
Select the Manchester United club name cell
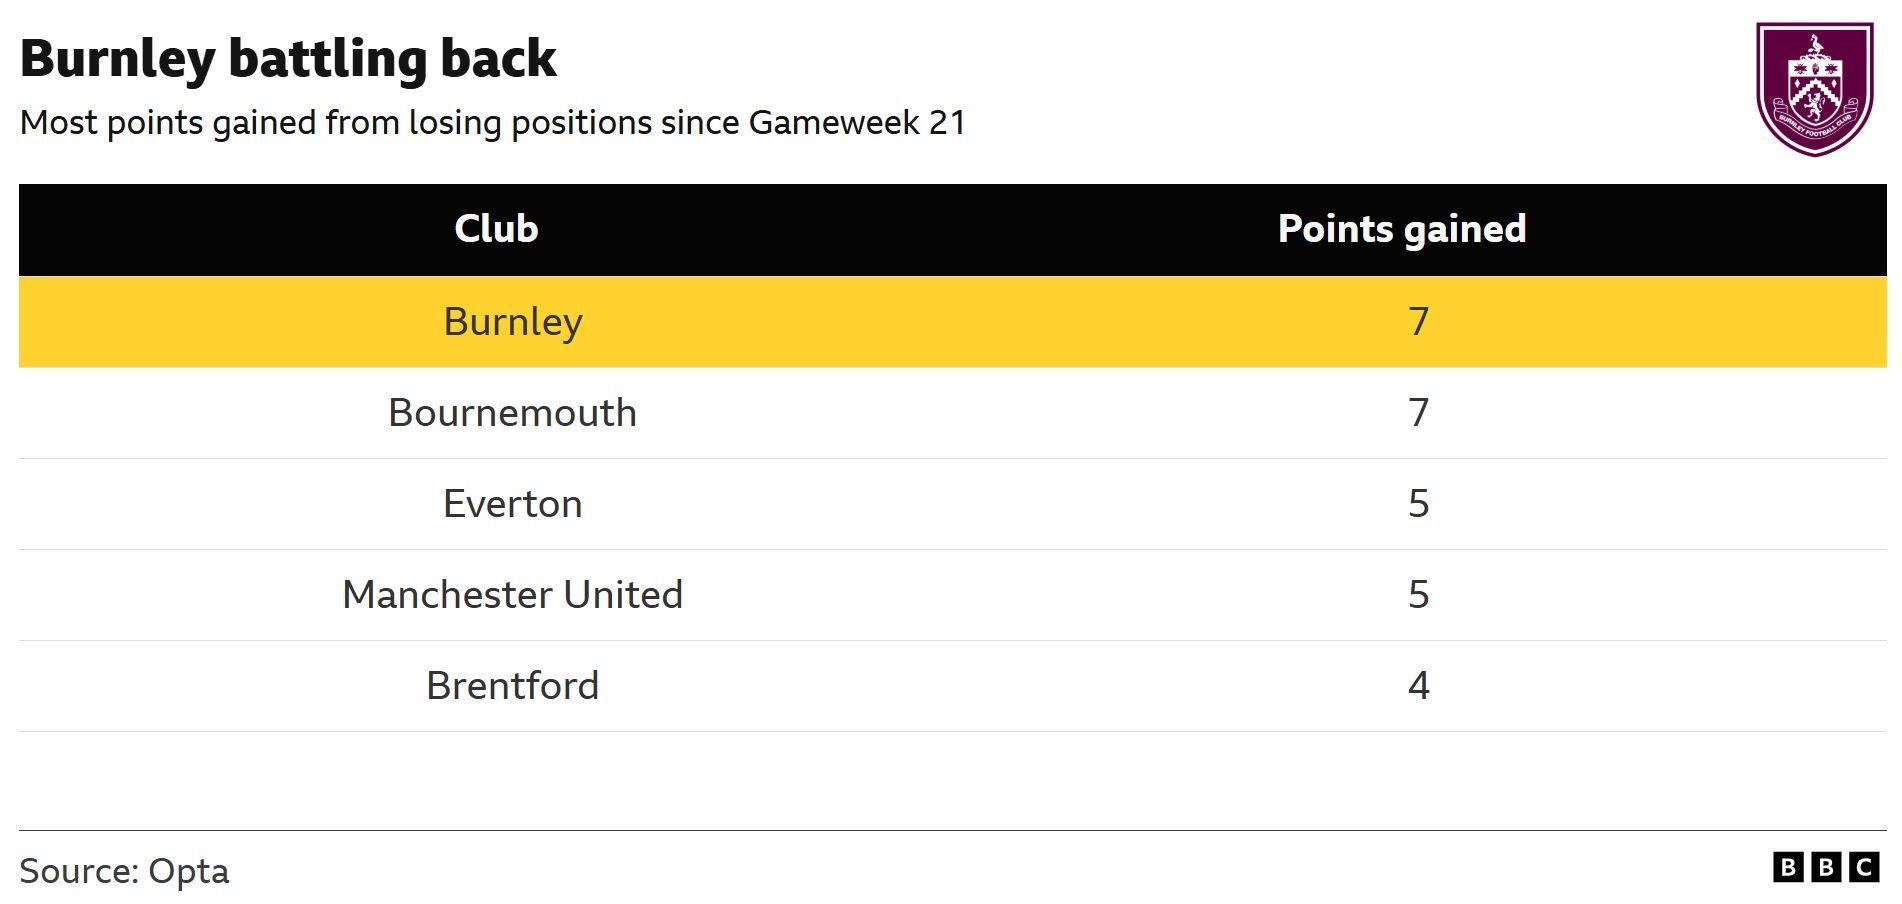[x=513, y=595]
